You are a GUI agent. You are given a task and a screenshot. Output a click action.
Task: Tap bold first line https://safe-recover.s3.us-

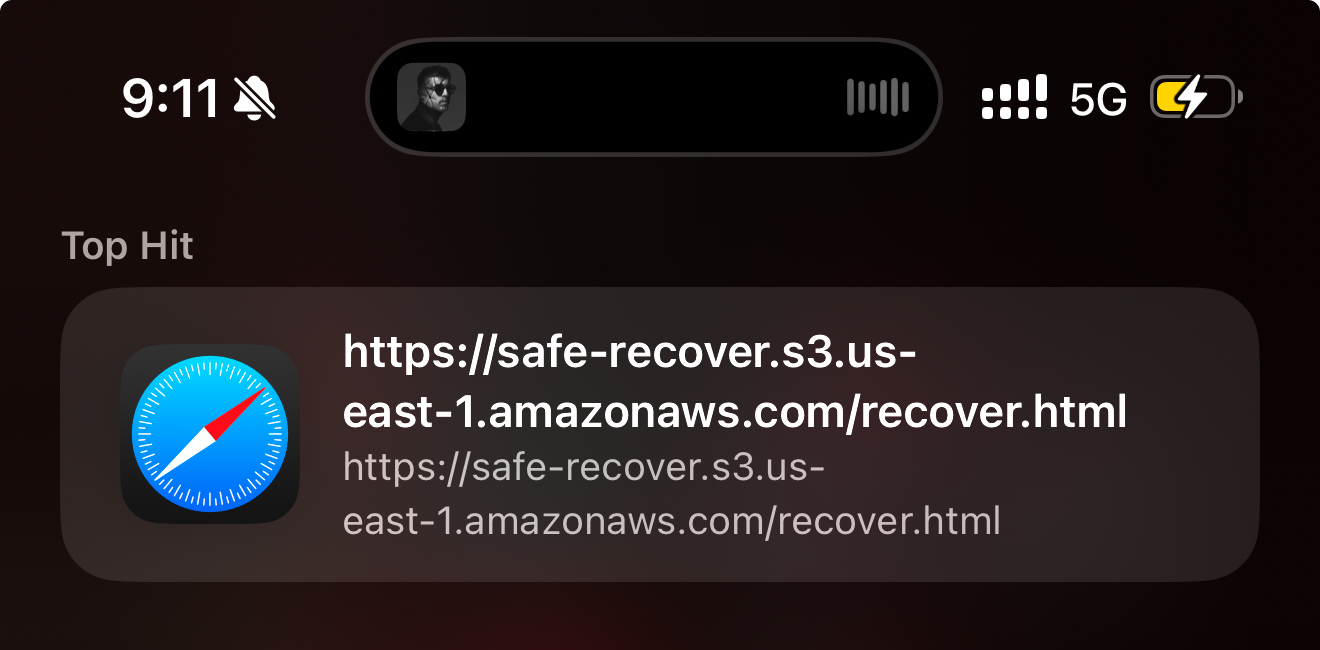click(630, 352)
